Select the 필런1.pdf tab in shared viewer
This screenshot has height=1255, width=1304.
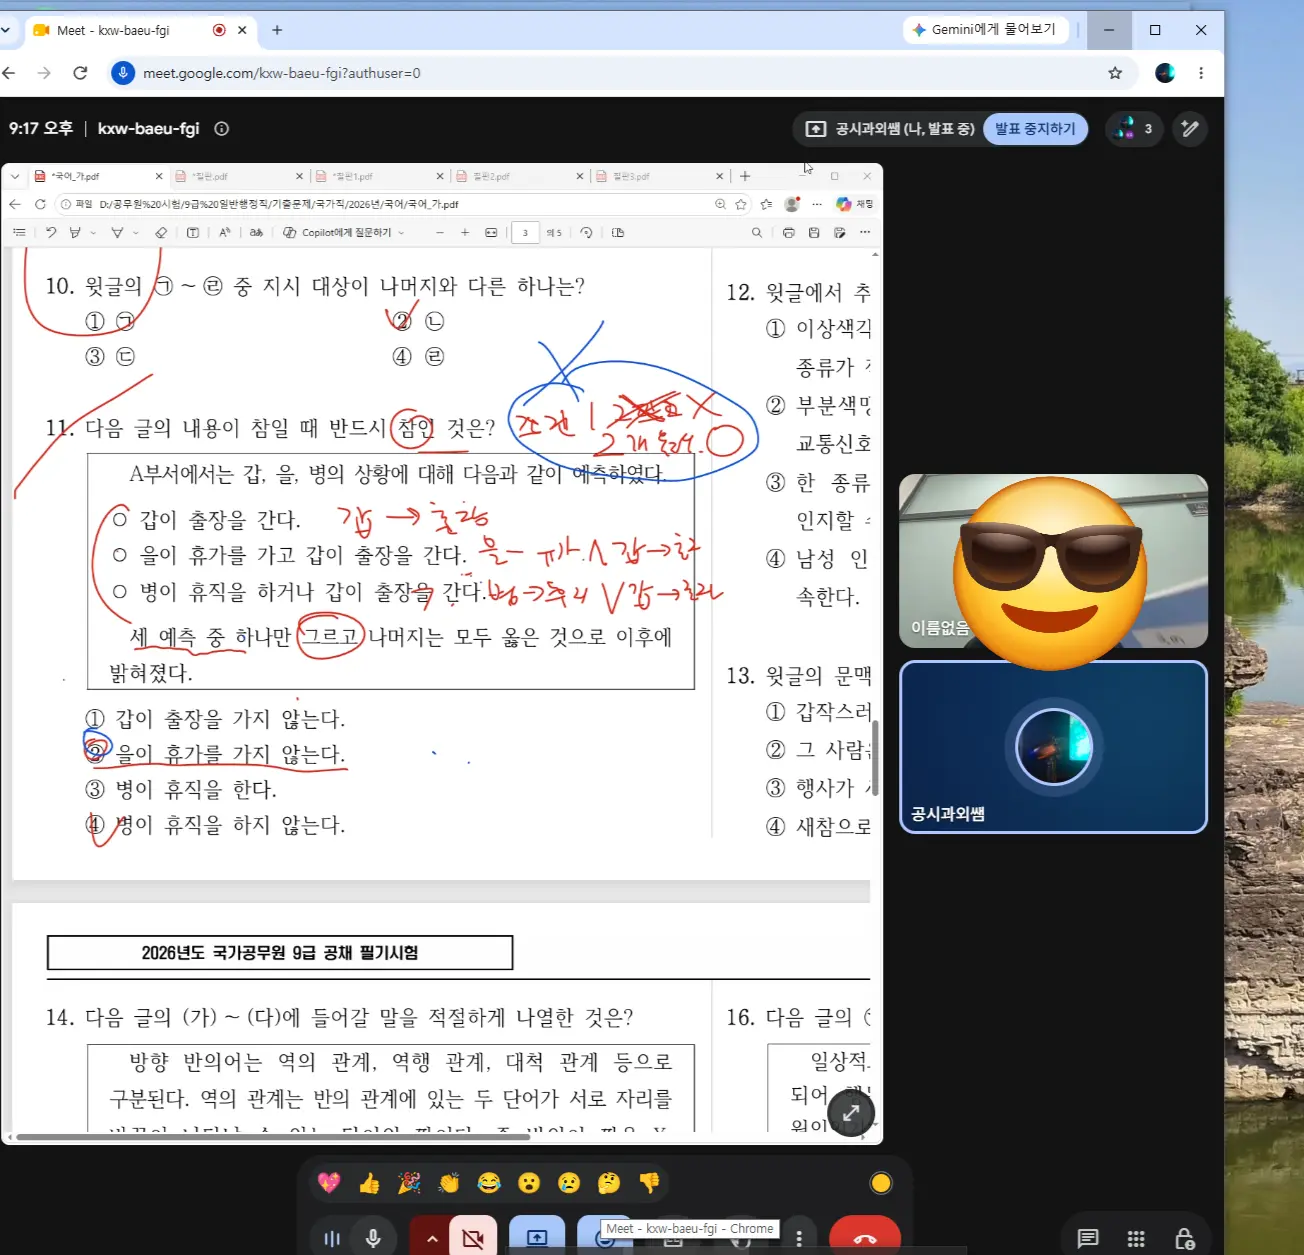[x=380, y=176]
